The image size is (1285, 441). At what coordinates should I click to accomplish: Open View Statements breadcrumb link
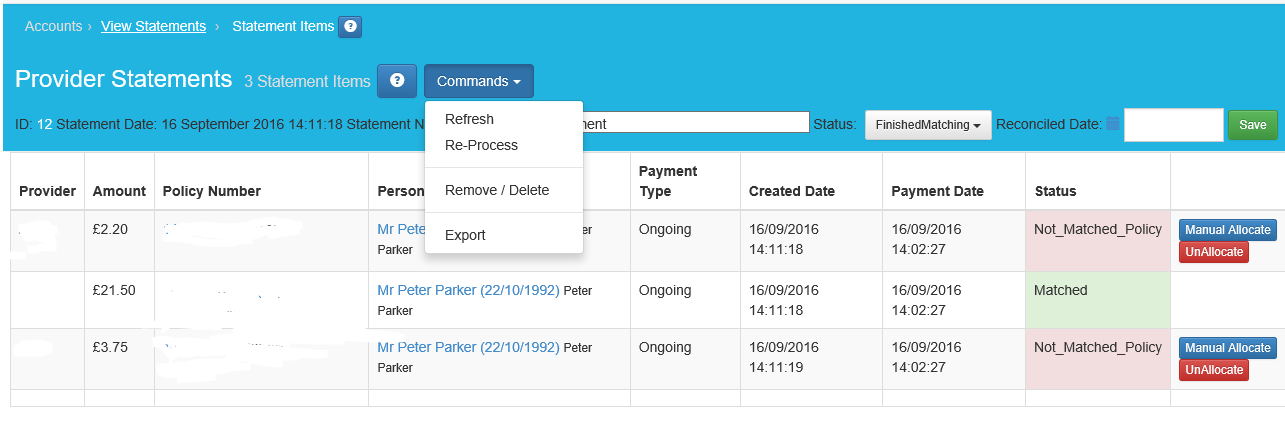[x=153, y=26]
